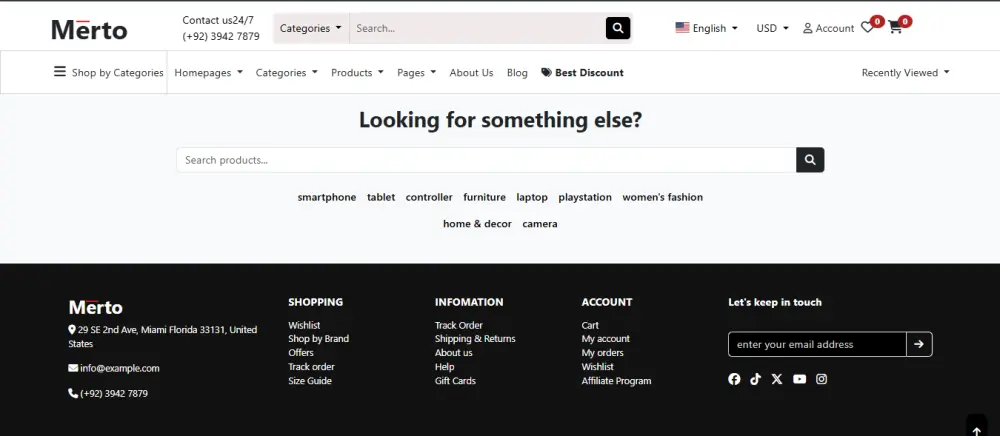Expand the Products menu
The height and width of the screenshot is (436, 1000).
(x=357, y=73)
